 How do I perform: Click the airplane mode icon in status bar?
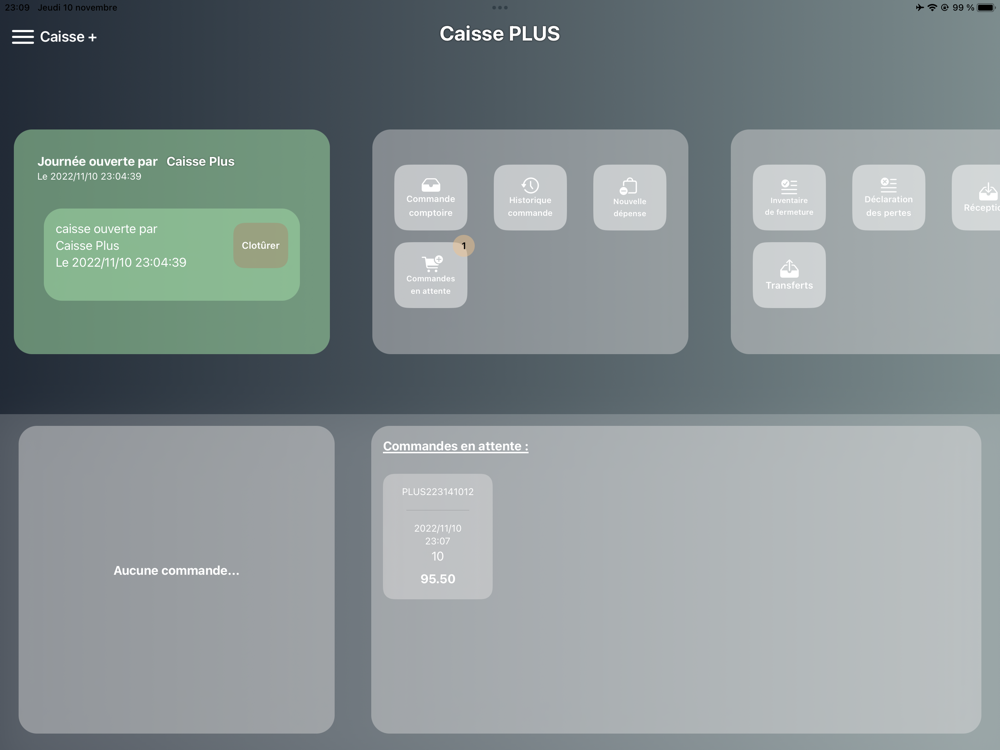[x=919, y=8]
